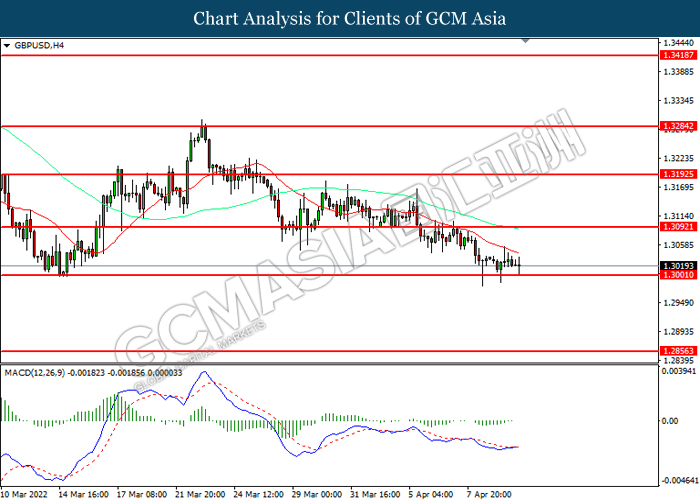Click the 29 Mar 00:00 time label
The width and height of the screenshot is (700, 500).
[x=317, y=494]
